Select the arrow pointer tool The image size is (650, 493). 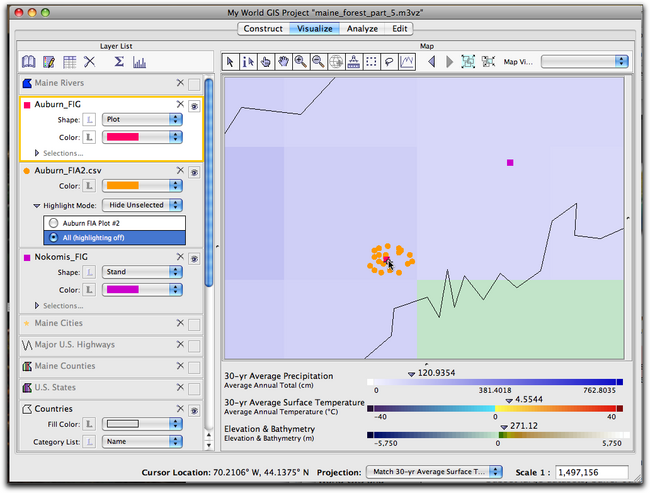(230, 62)
